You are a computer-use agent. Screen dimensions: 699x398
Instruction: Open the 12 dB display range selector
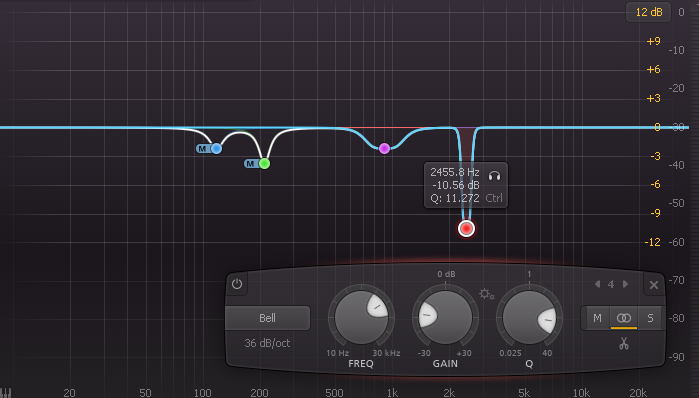click(649, 12)
